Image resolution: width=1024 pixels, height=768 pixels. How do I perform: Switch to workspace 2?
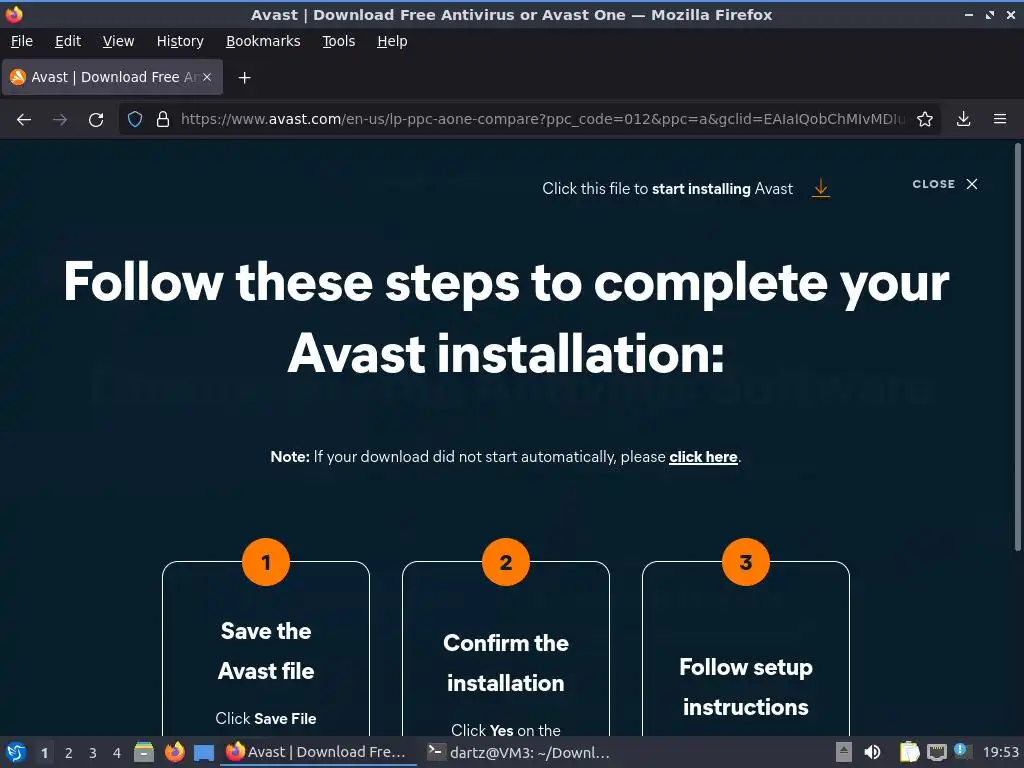click(69, 753)
